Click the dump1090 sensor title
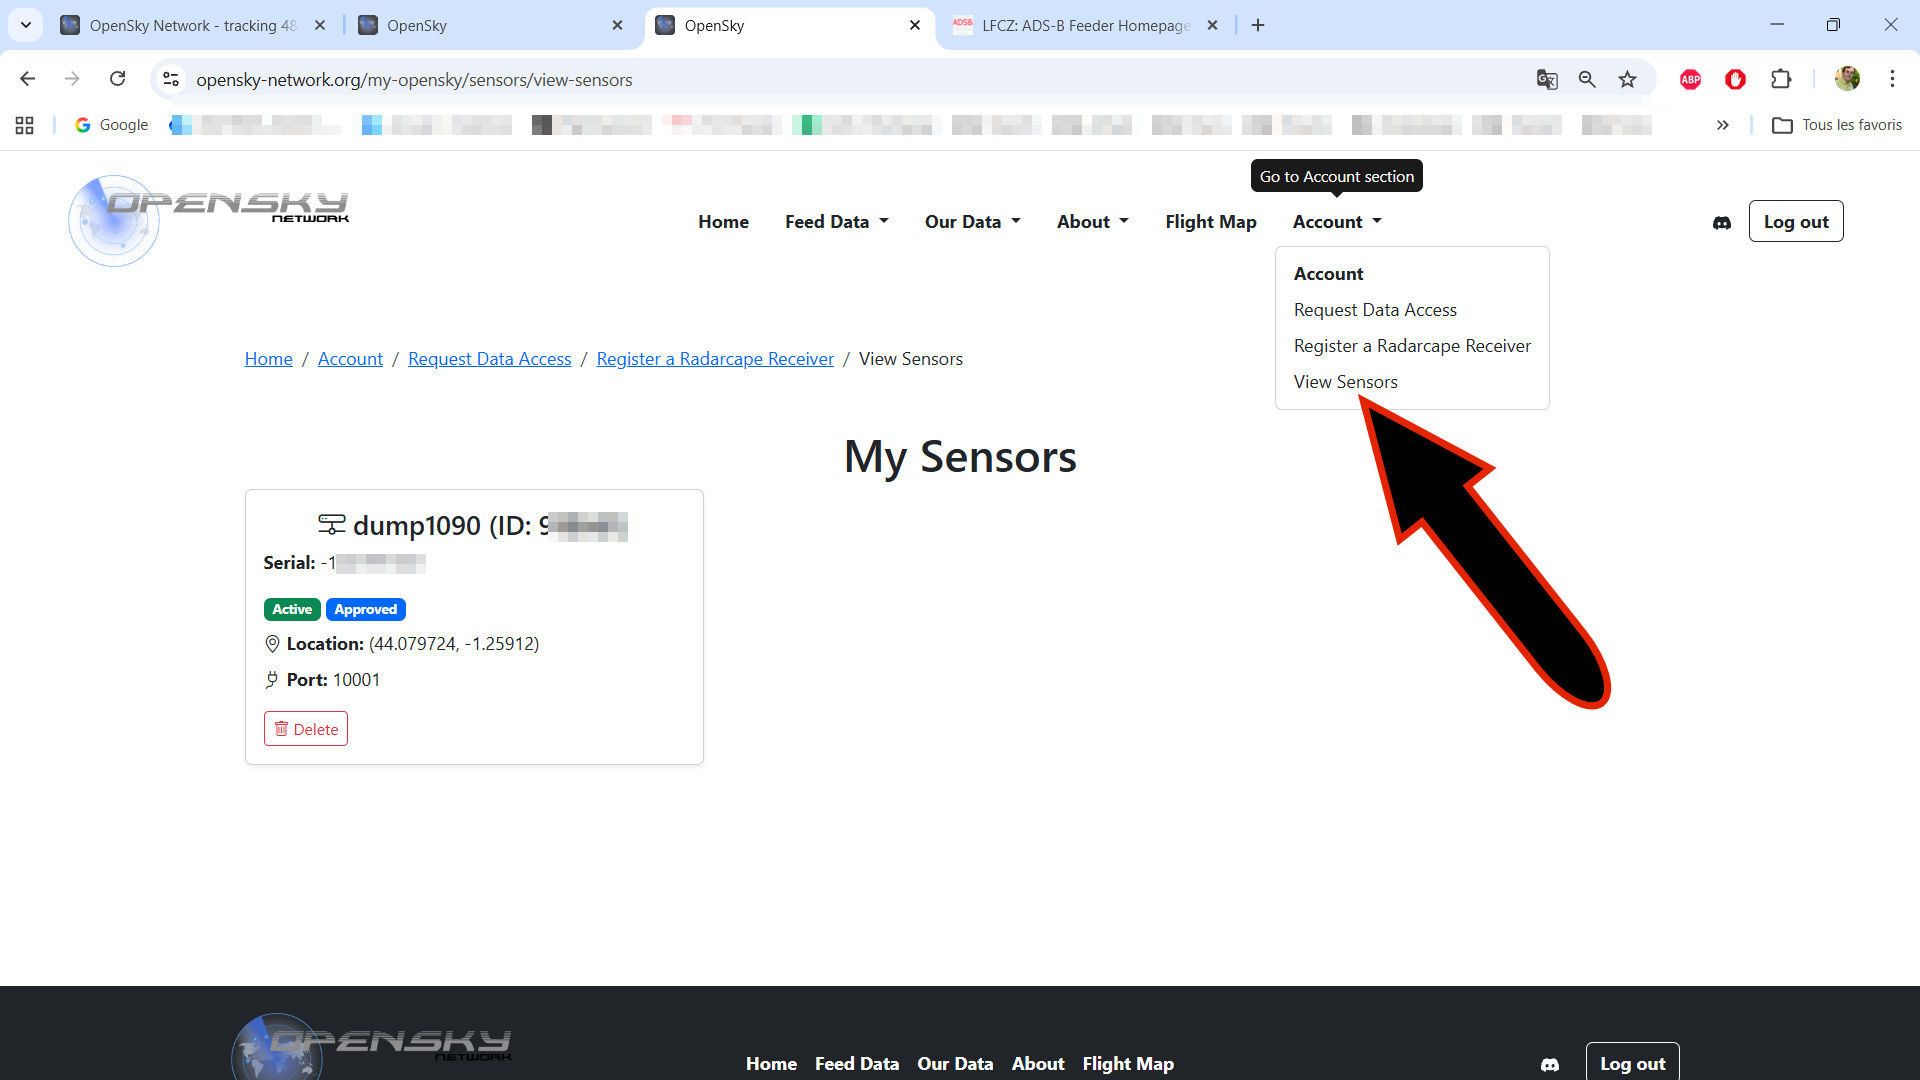The height and width of the screenshot is (1080, 1920). point(474,525)
